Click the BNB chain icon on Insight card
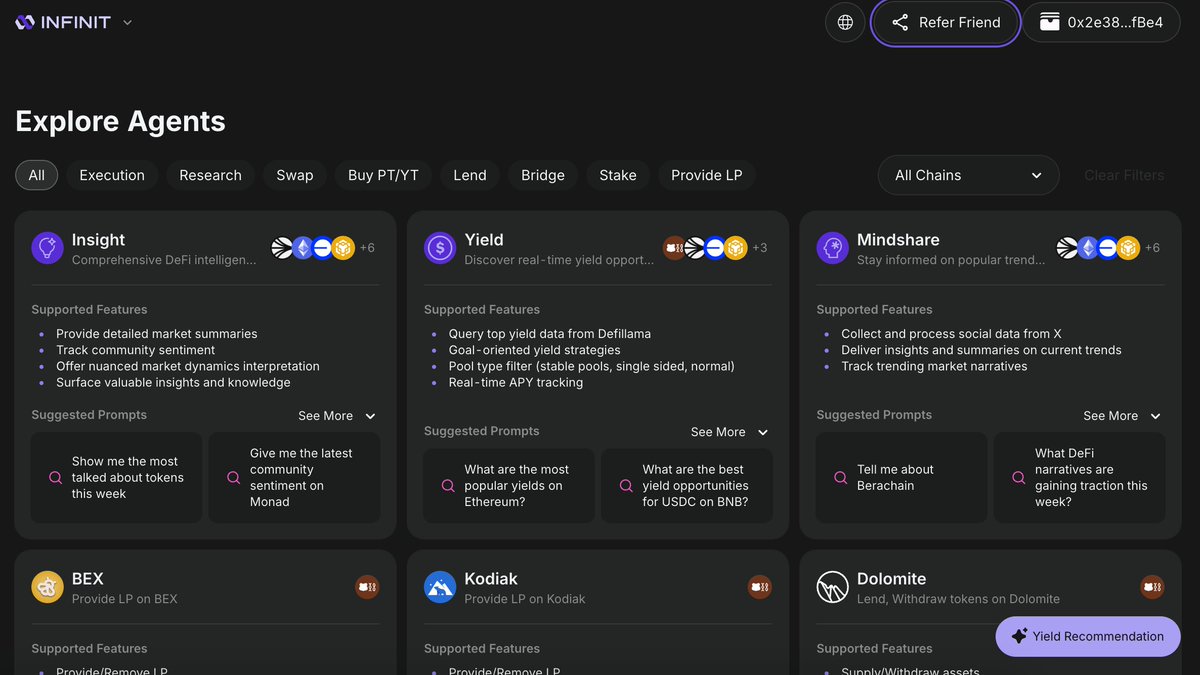The width and height of the screenshot is (1200, 675). tap(343, 248)
